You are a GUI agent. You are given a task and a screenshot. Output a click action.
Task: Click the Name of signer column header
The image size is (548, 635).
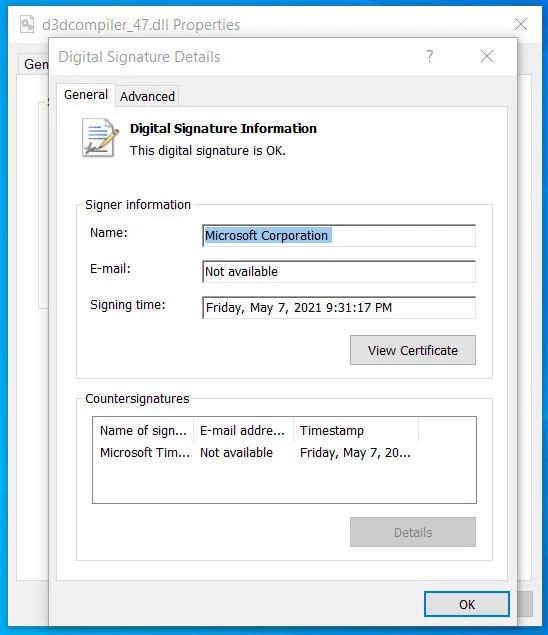tap(143, 430)
